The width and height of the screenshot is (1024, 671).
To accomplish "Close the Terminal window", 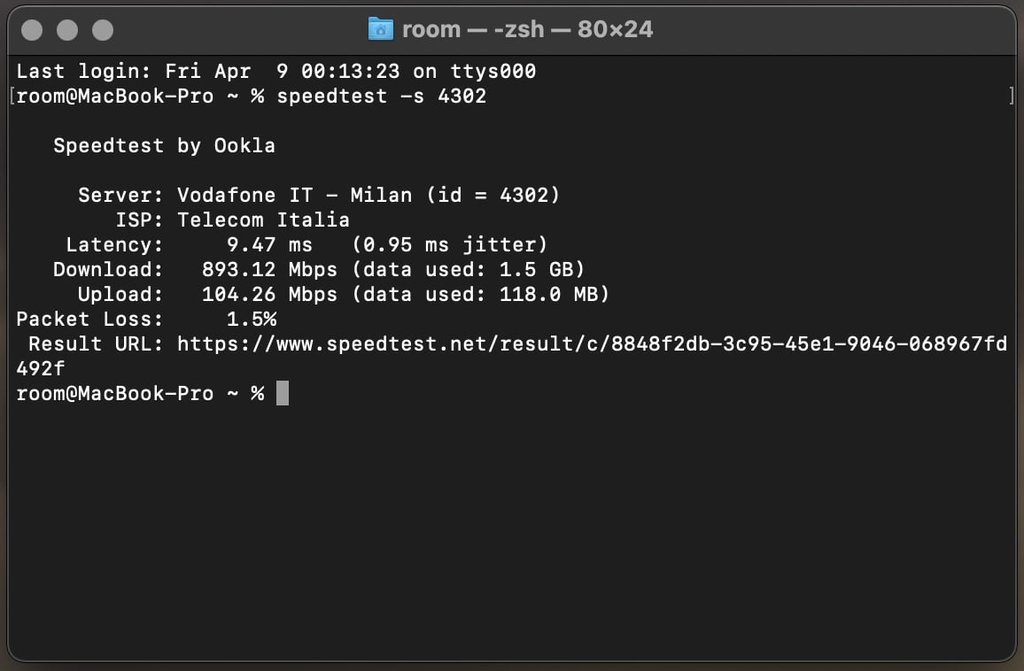I will pos(32,30).
